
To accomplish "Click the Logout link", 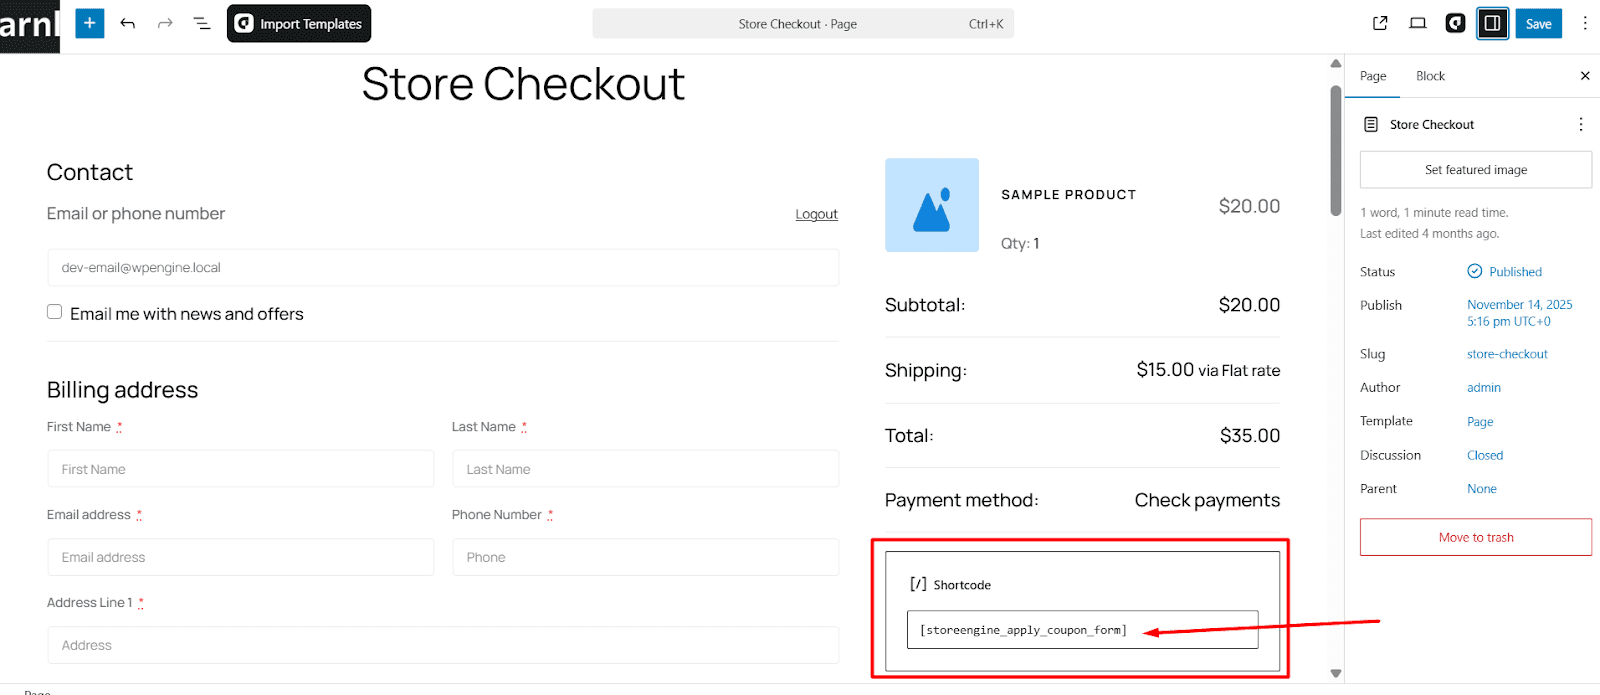I will [816, 214].
